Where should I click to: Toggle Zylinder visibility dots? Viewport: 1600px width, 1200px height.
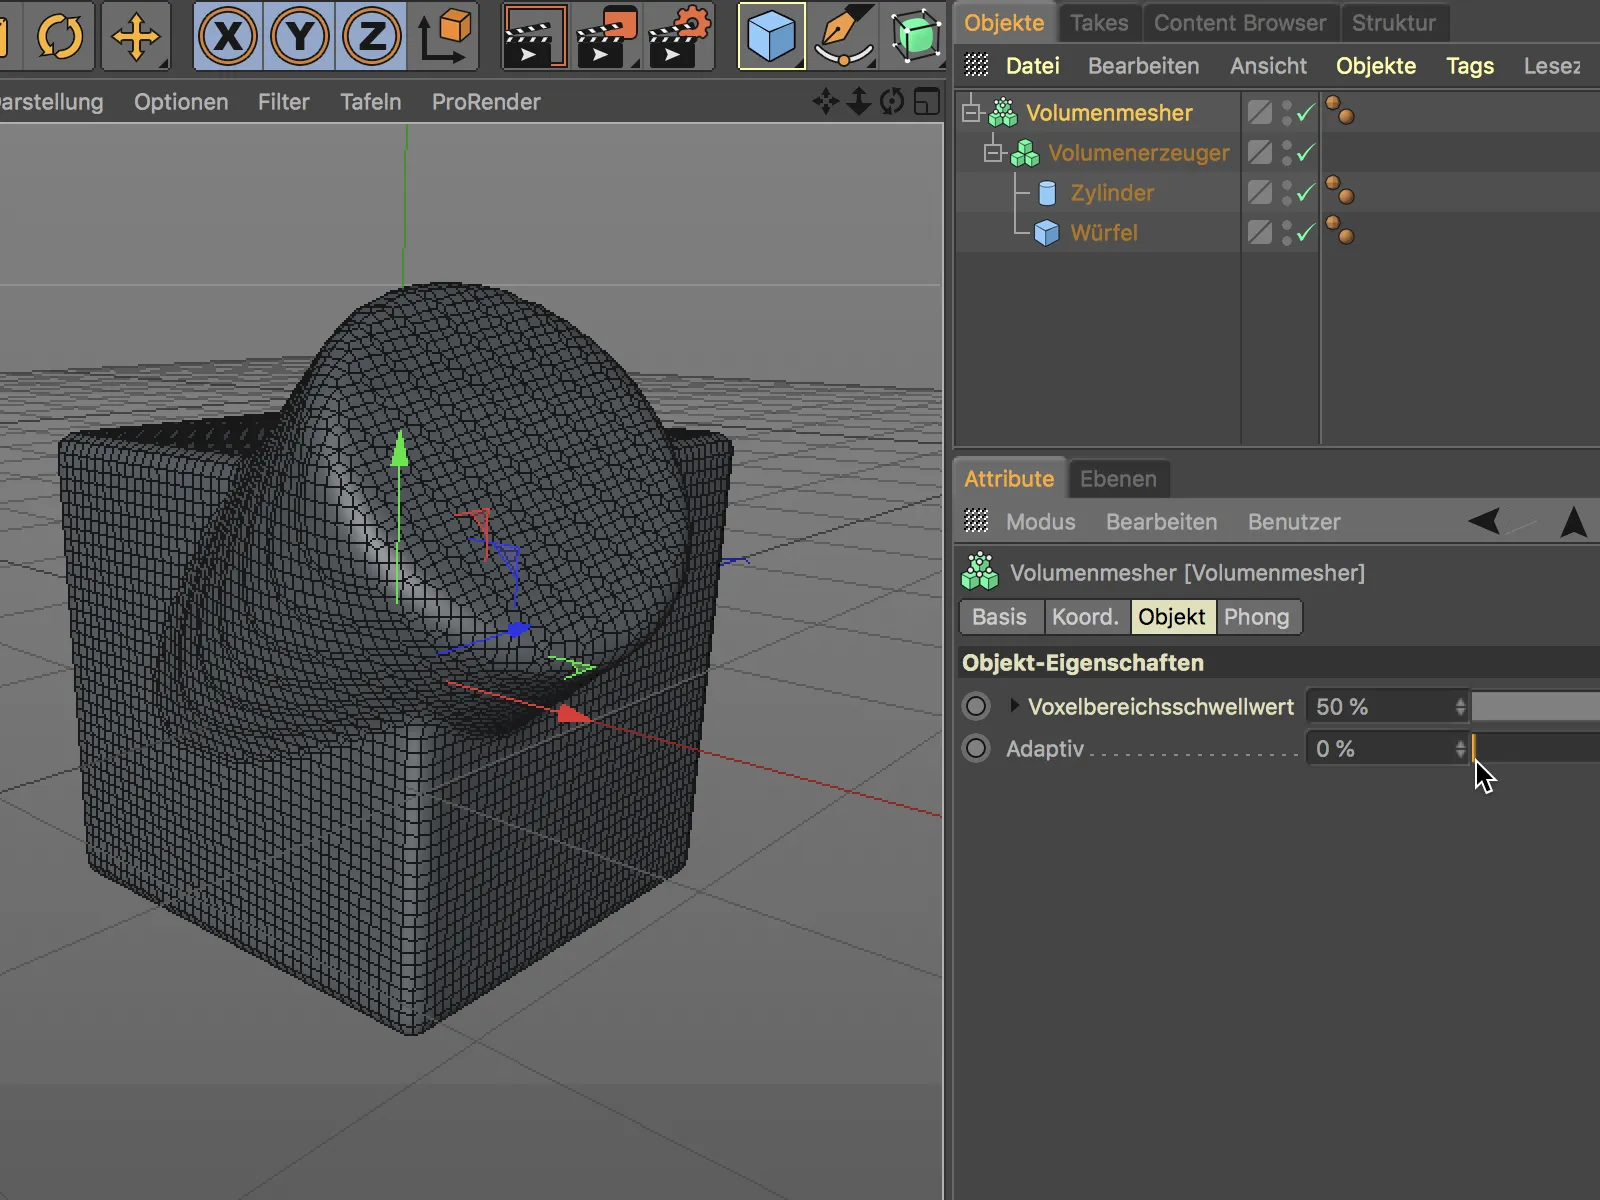(1287, 193)
